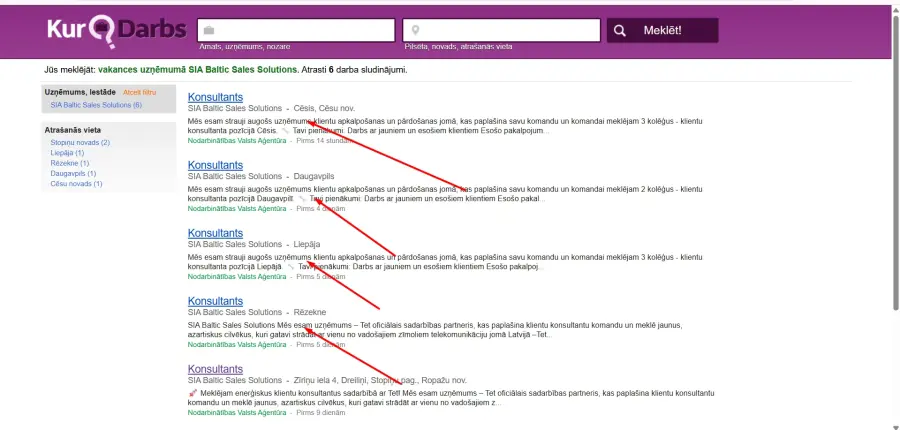Click the 'Cēsis, Cēsu nov.' location text
Viewport: 900px width, 430px height.
tap(324, 108)
